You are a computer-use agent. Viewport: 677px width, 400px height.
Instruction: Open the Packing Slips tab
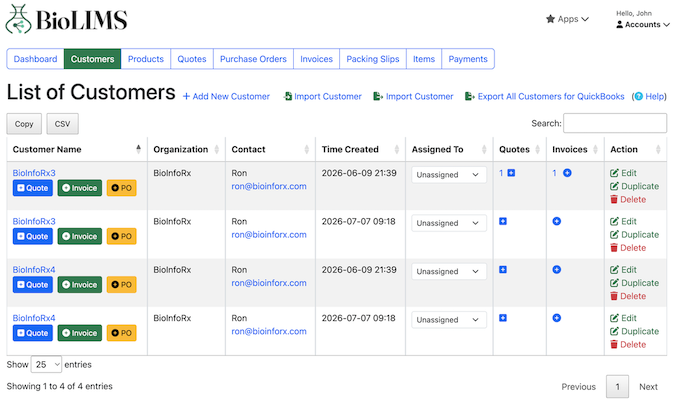point(373,59)
